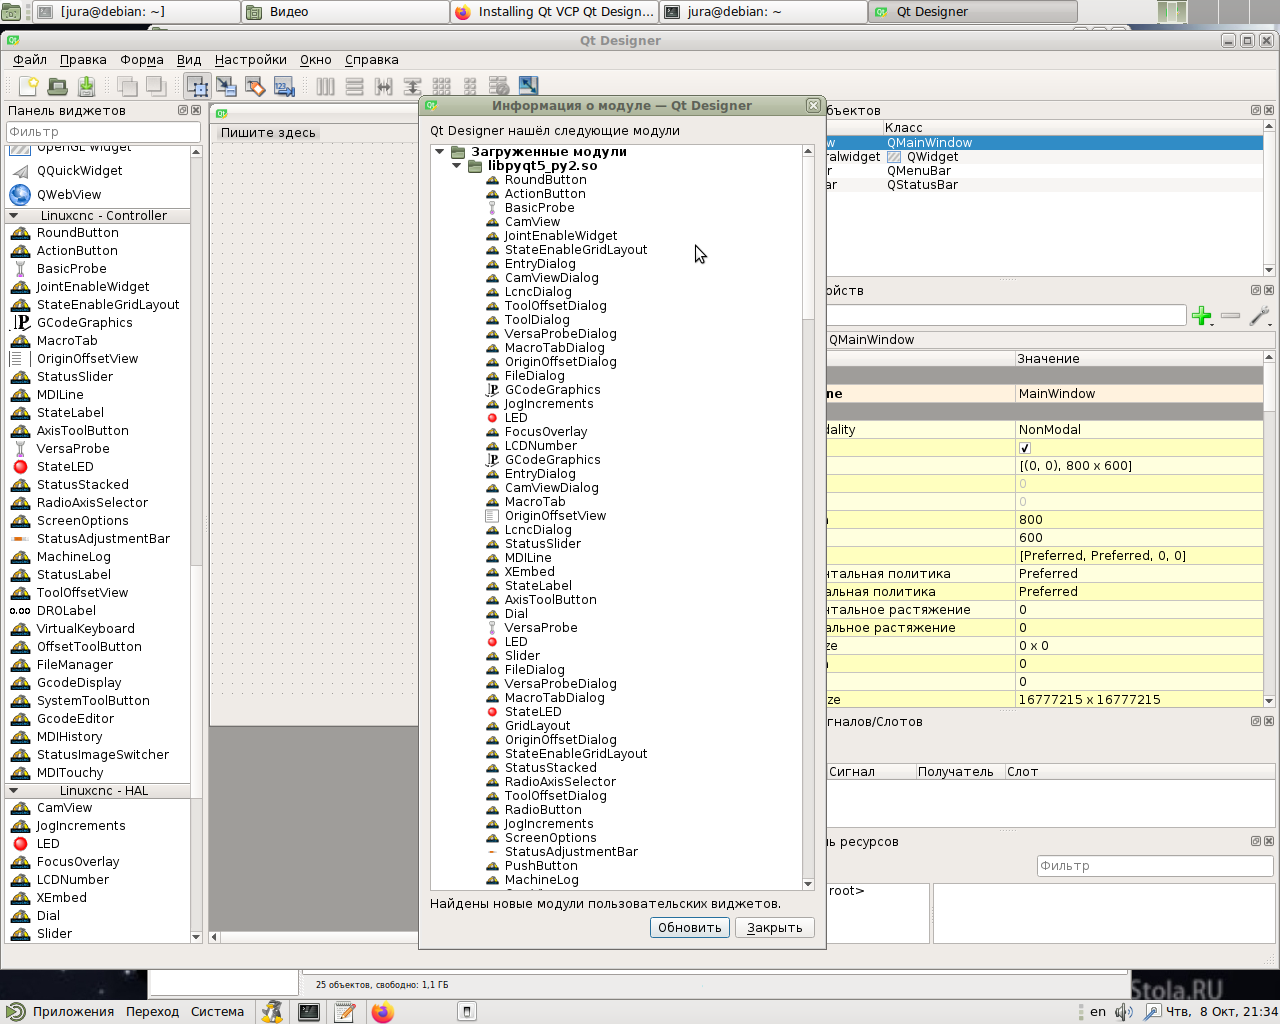Viewport: 1280px width, 1024px height.
Task: Pick StateLED widget in widget panel
Action: [x=65, y=467]
